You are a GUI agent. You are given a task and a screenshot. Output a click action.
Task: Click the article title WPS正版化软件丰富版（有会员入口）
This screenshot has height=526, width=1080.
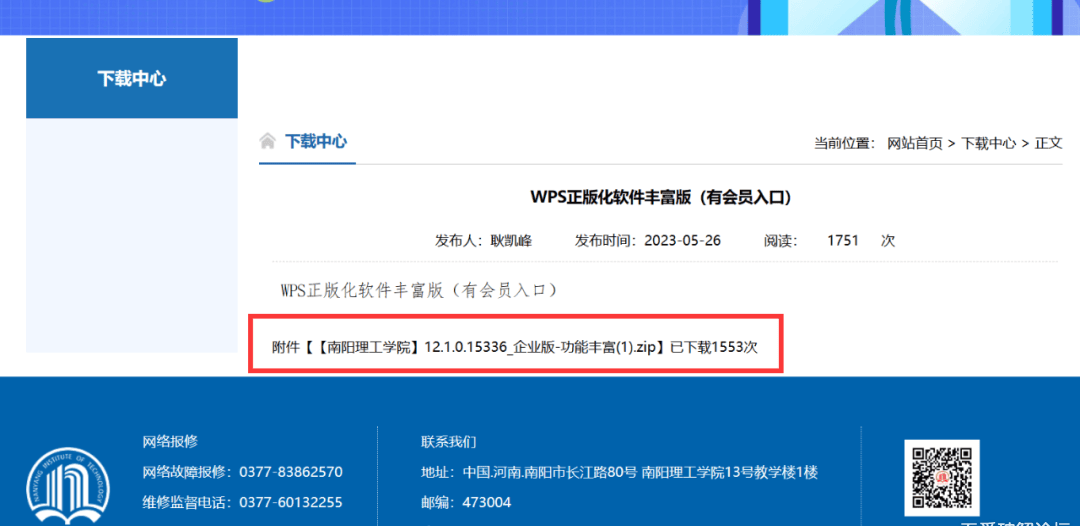[661, 198]
